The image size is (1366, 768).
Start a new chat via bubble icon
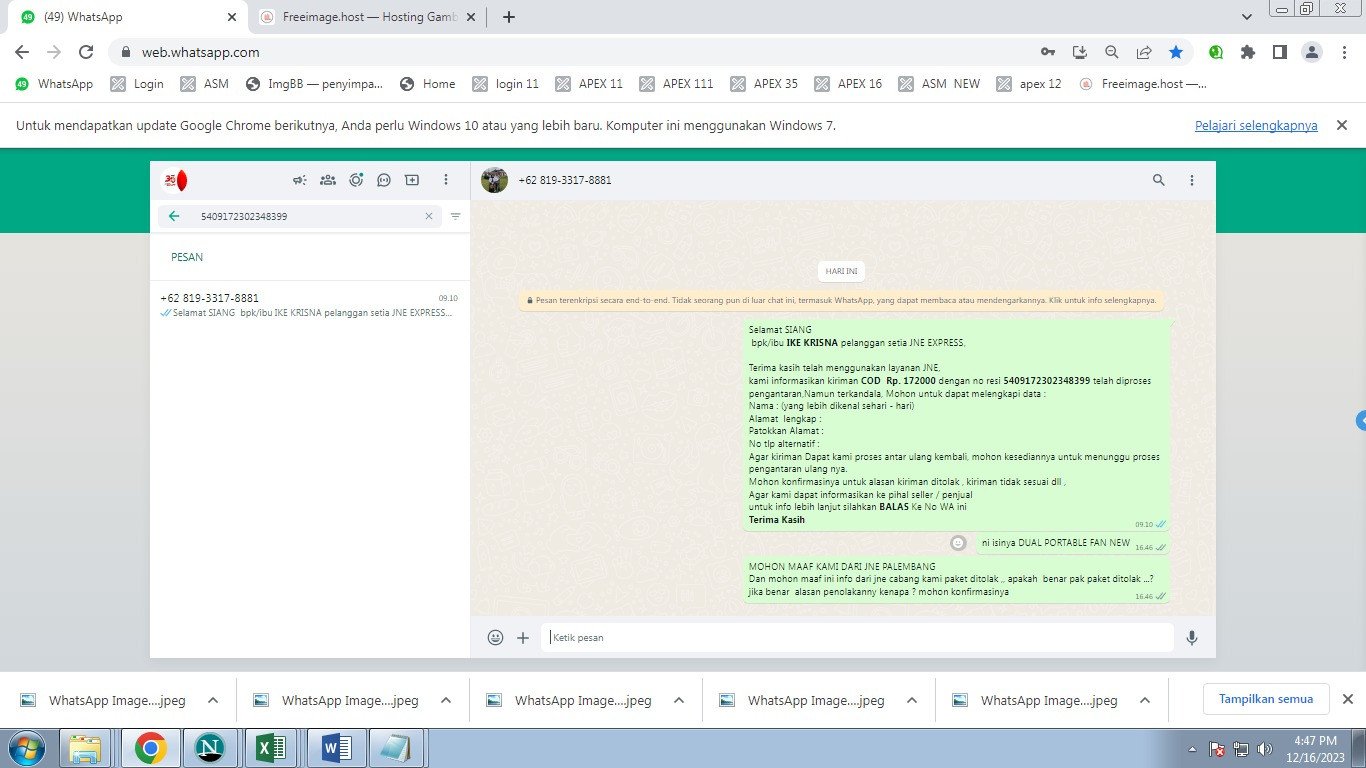coord(383,180)
